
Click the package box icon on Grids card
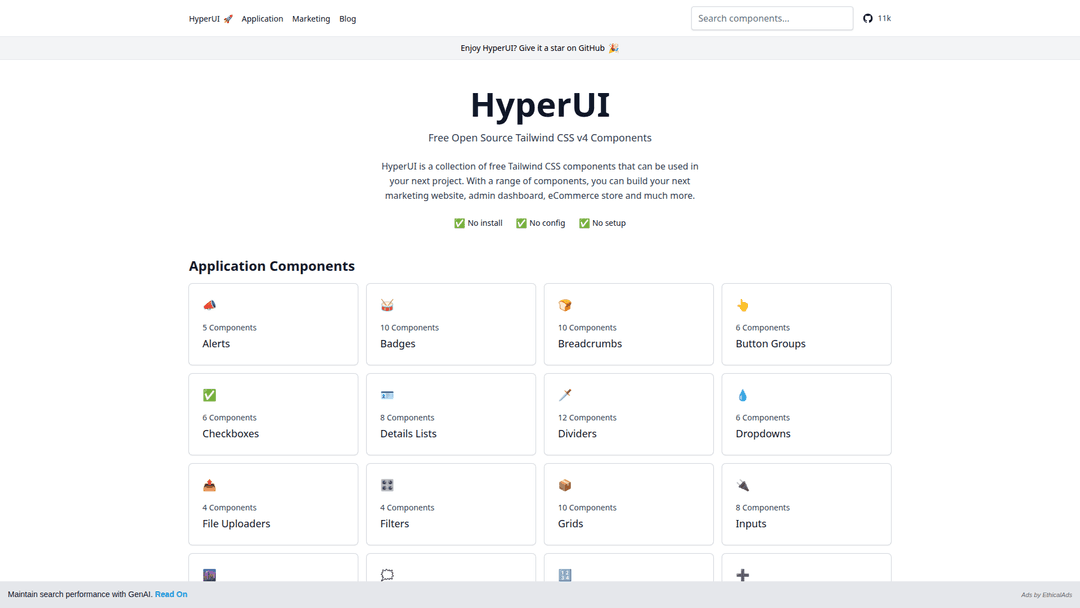pos(565,485)
